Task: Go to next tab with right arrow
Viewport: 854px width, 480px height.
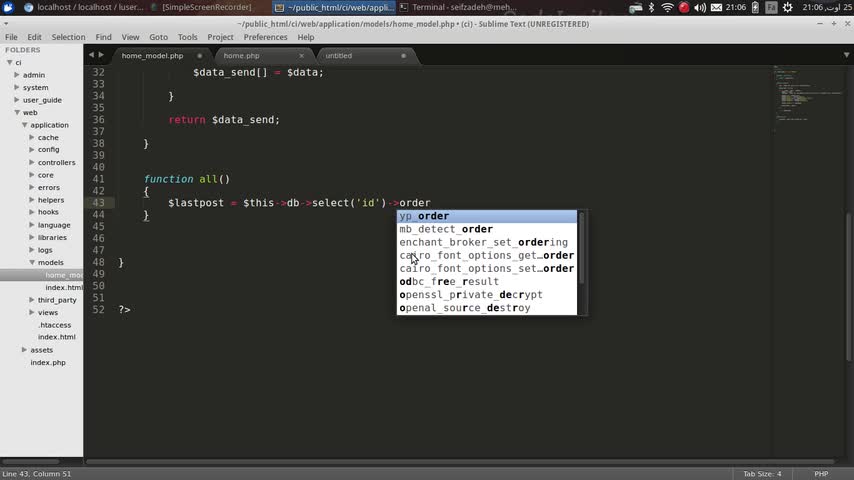Action: [101, 54]
